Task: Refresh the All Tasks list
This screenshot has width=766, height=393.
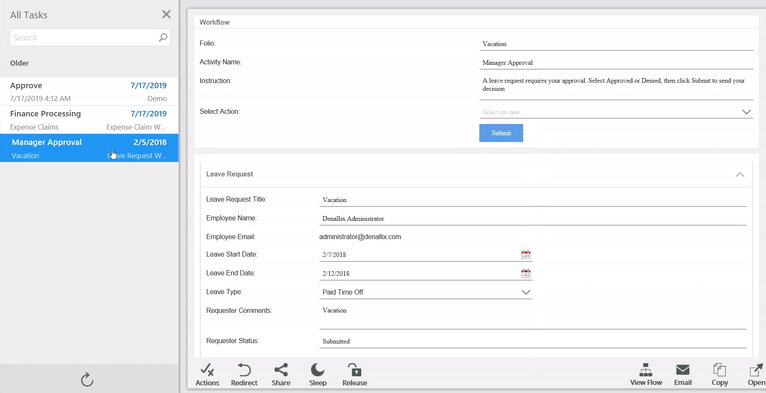Action: pyautogui.click(x=87, y=379)
